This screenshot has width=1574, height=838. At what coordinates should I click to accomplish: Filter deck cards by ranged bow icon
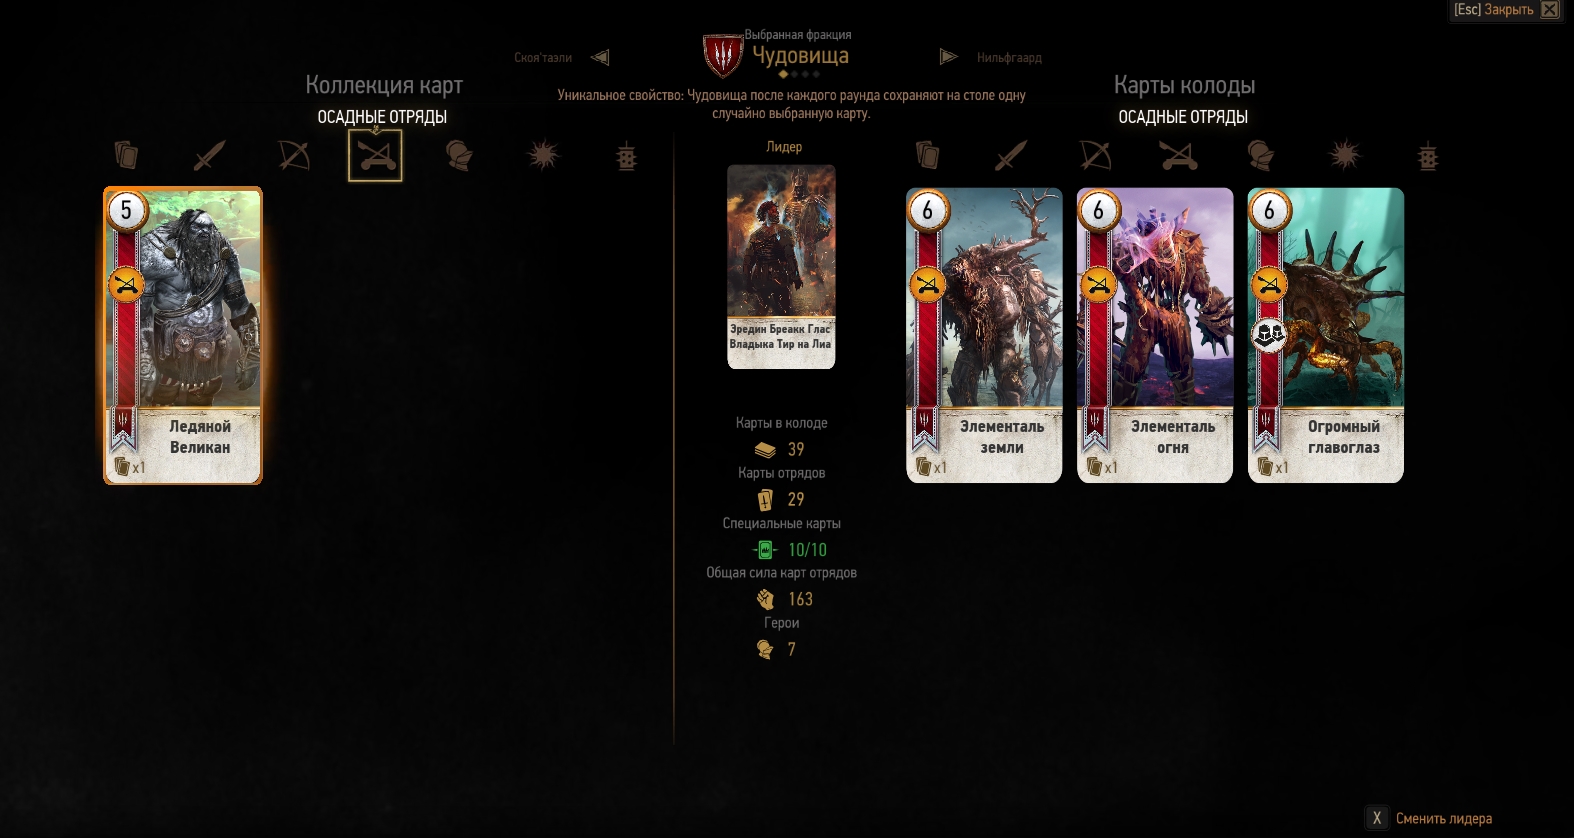click(x=1095, y=156)
